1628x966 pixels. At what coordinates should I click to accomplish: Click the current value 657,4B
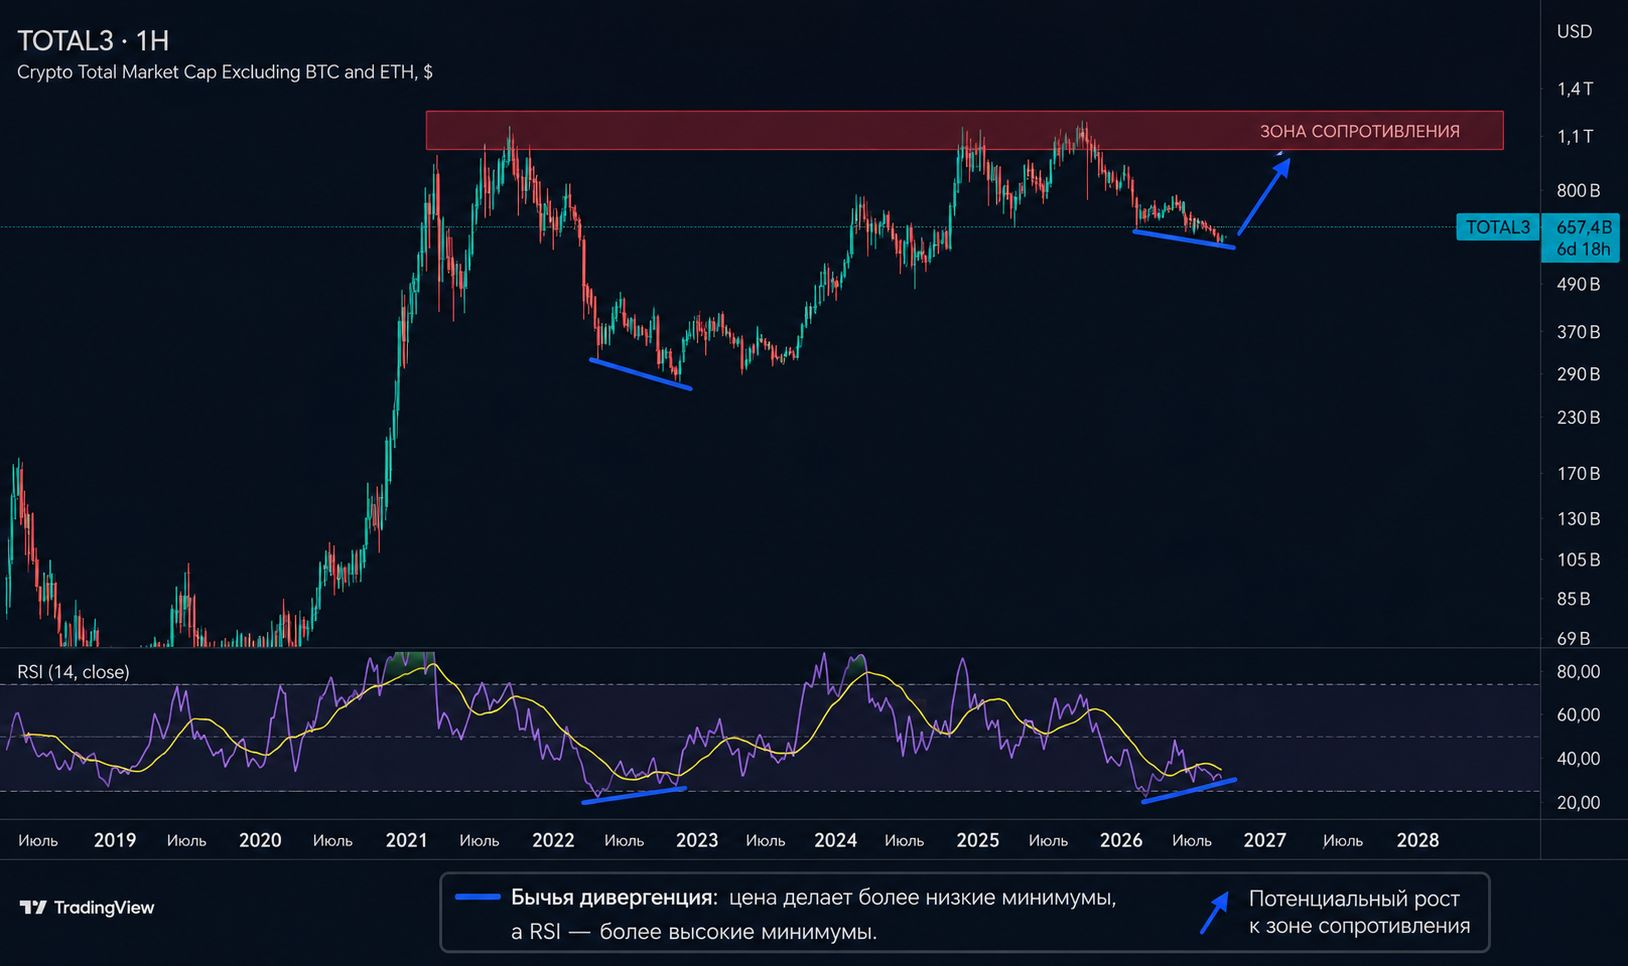pyautogui.click(x=1584, y=227)
